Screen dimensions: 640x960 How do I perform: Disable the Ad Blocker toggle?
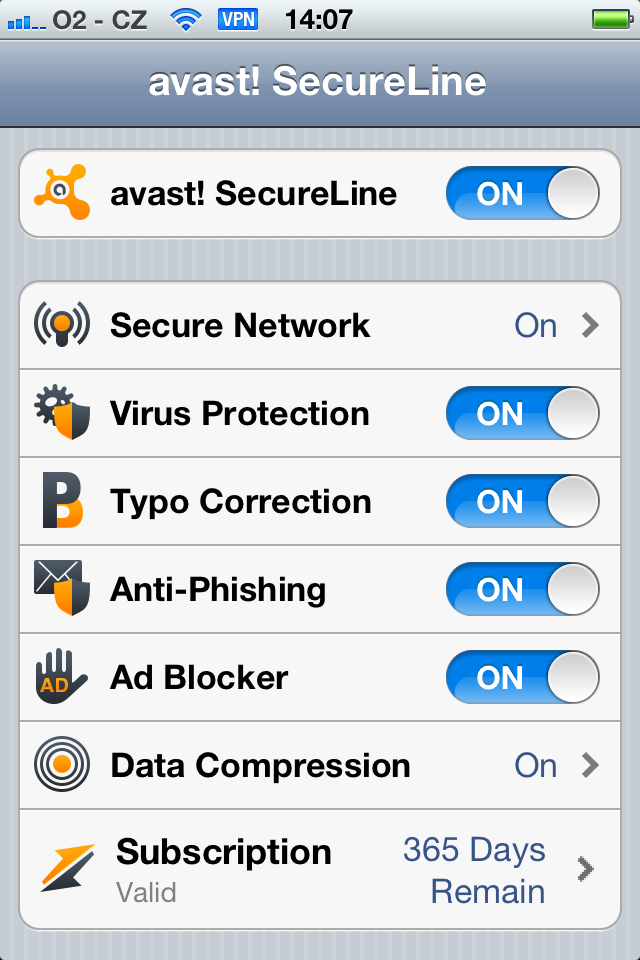point(522,677)
